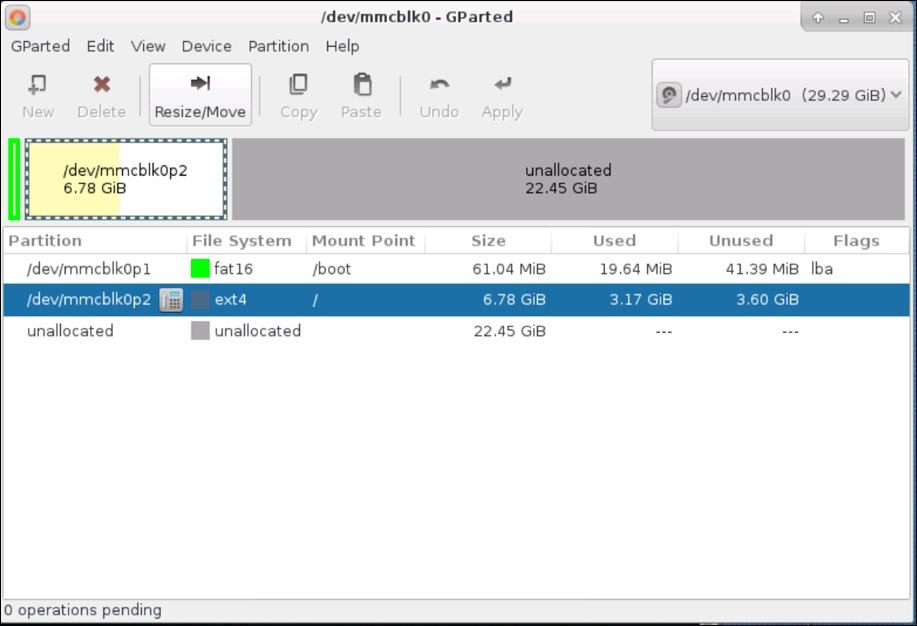Click the View menu item
Image resolution: width=917 pixels, height=626 pixels.
click(x=147, y=46)
